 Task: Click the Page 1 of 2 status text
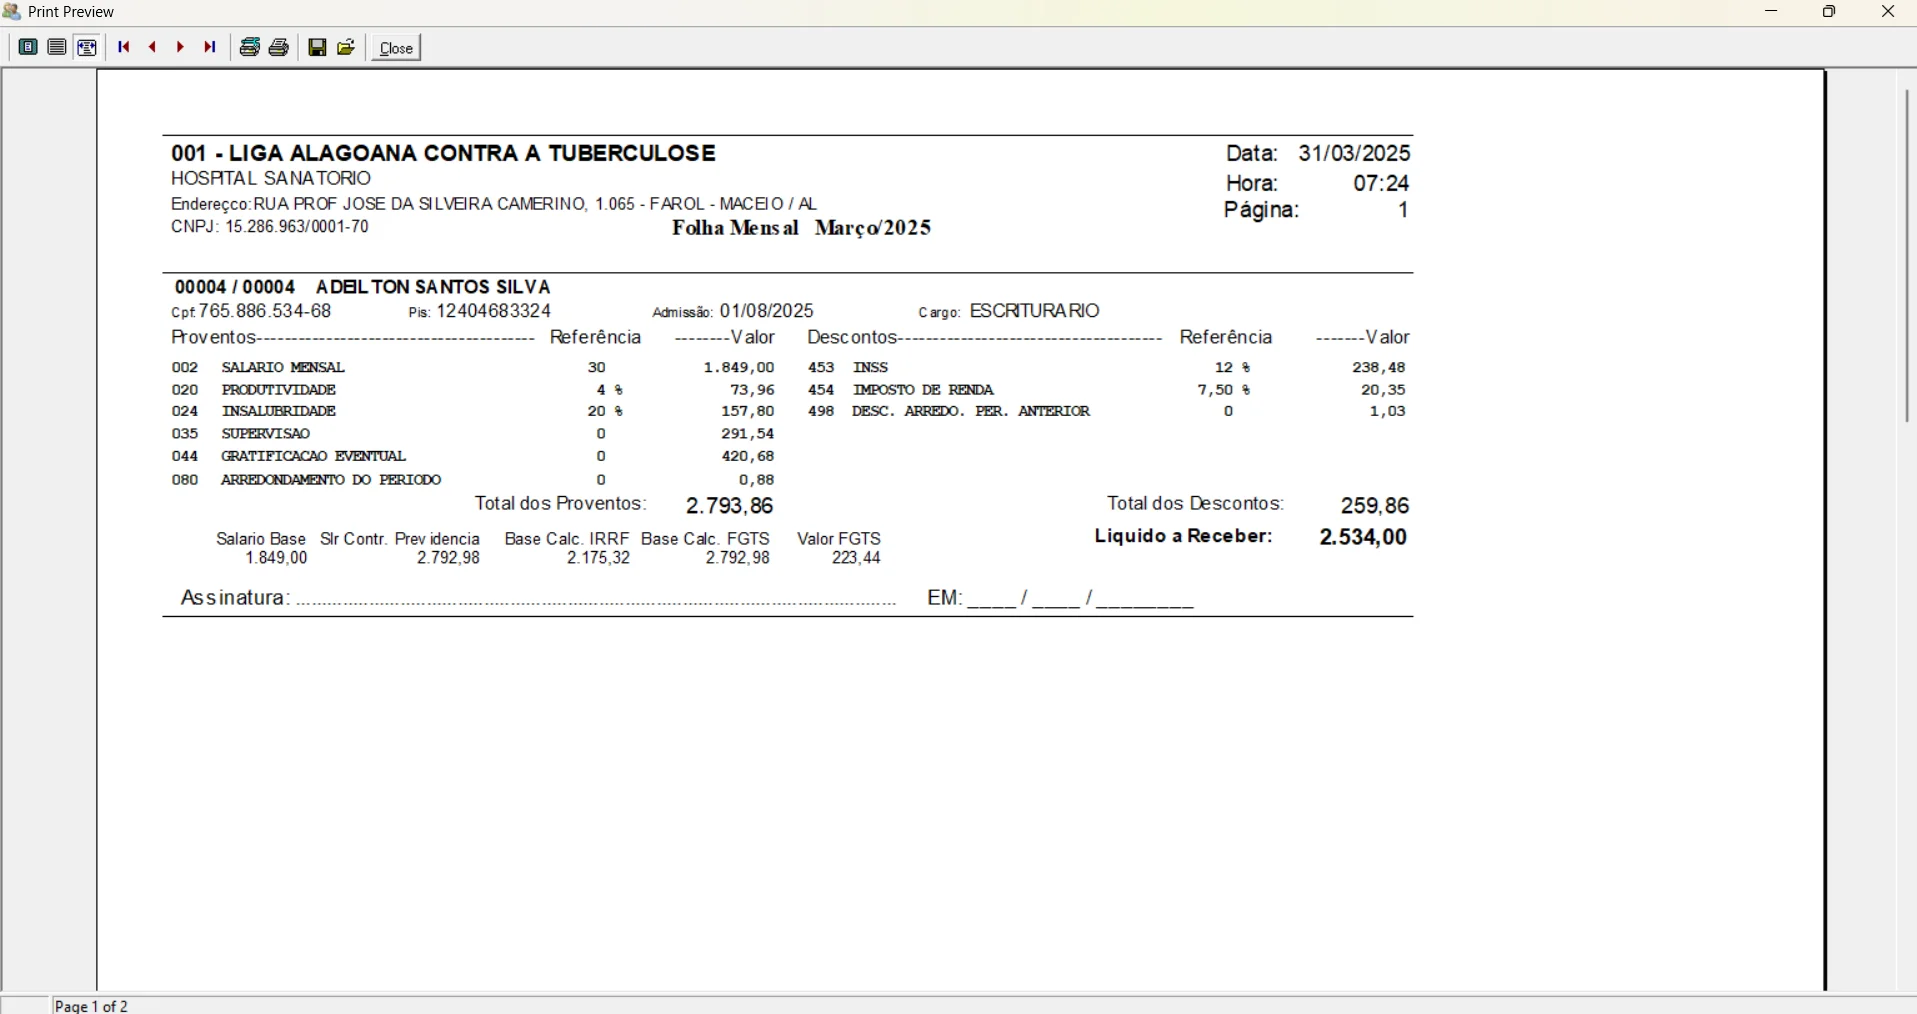click(x=92, y=1005)
